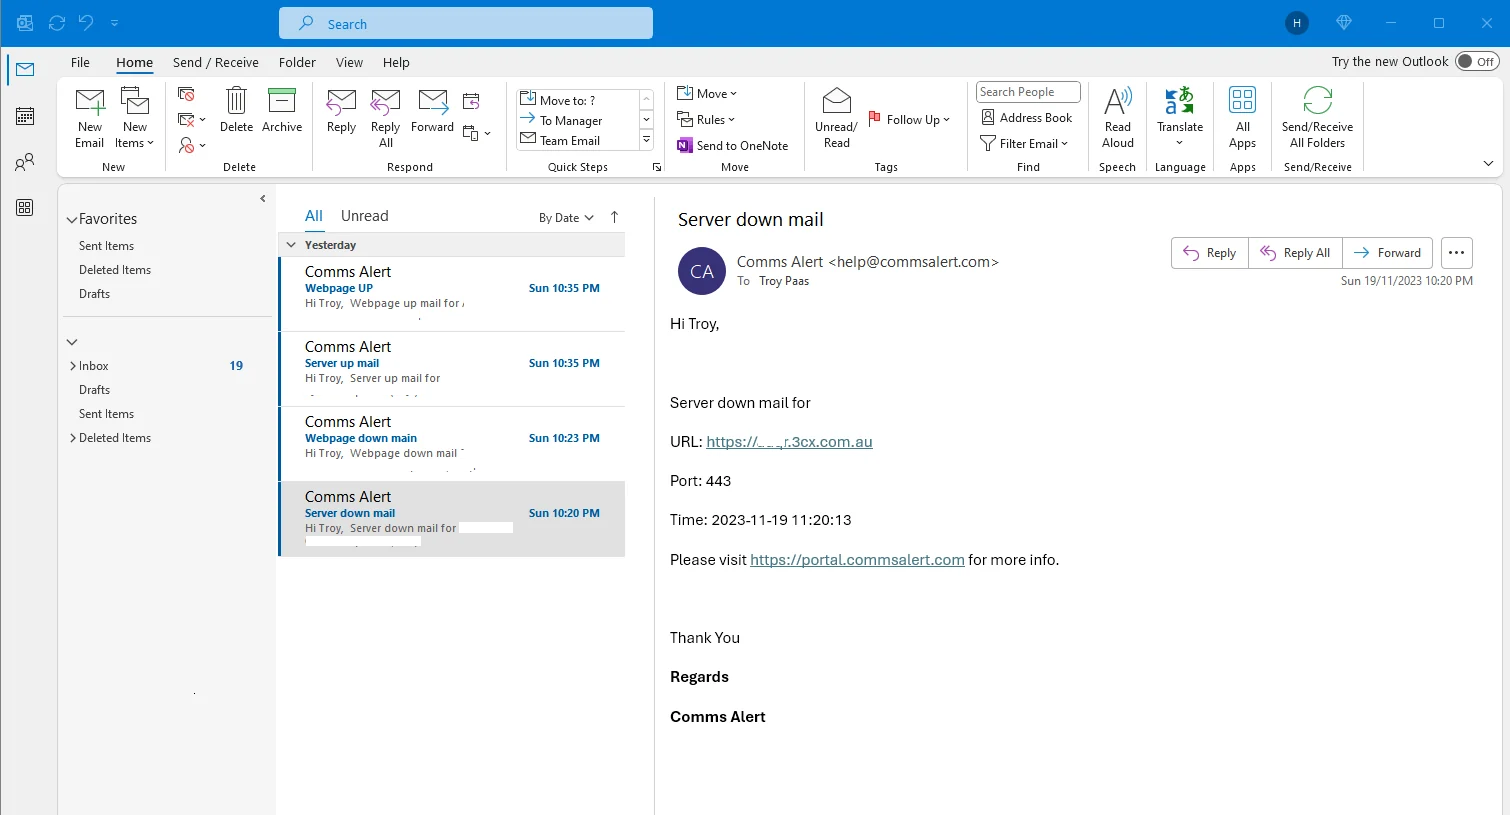Open the Webpage down main email
1510x815 pixels.
[452, 444]
